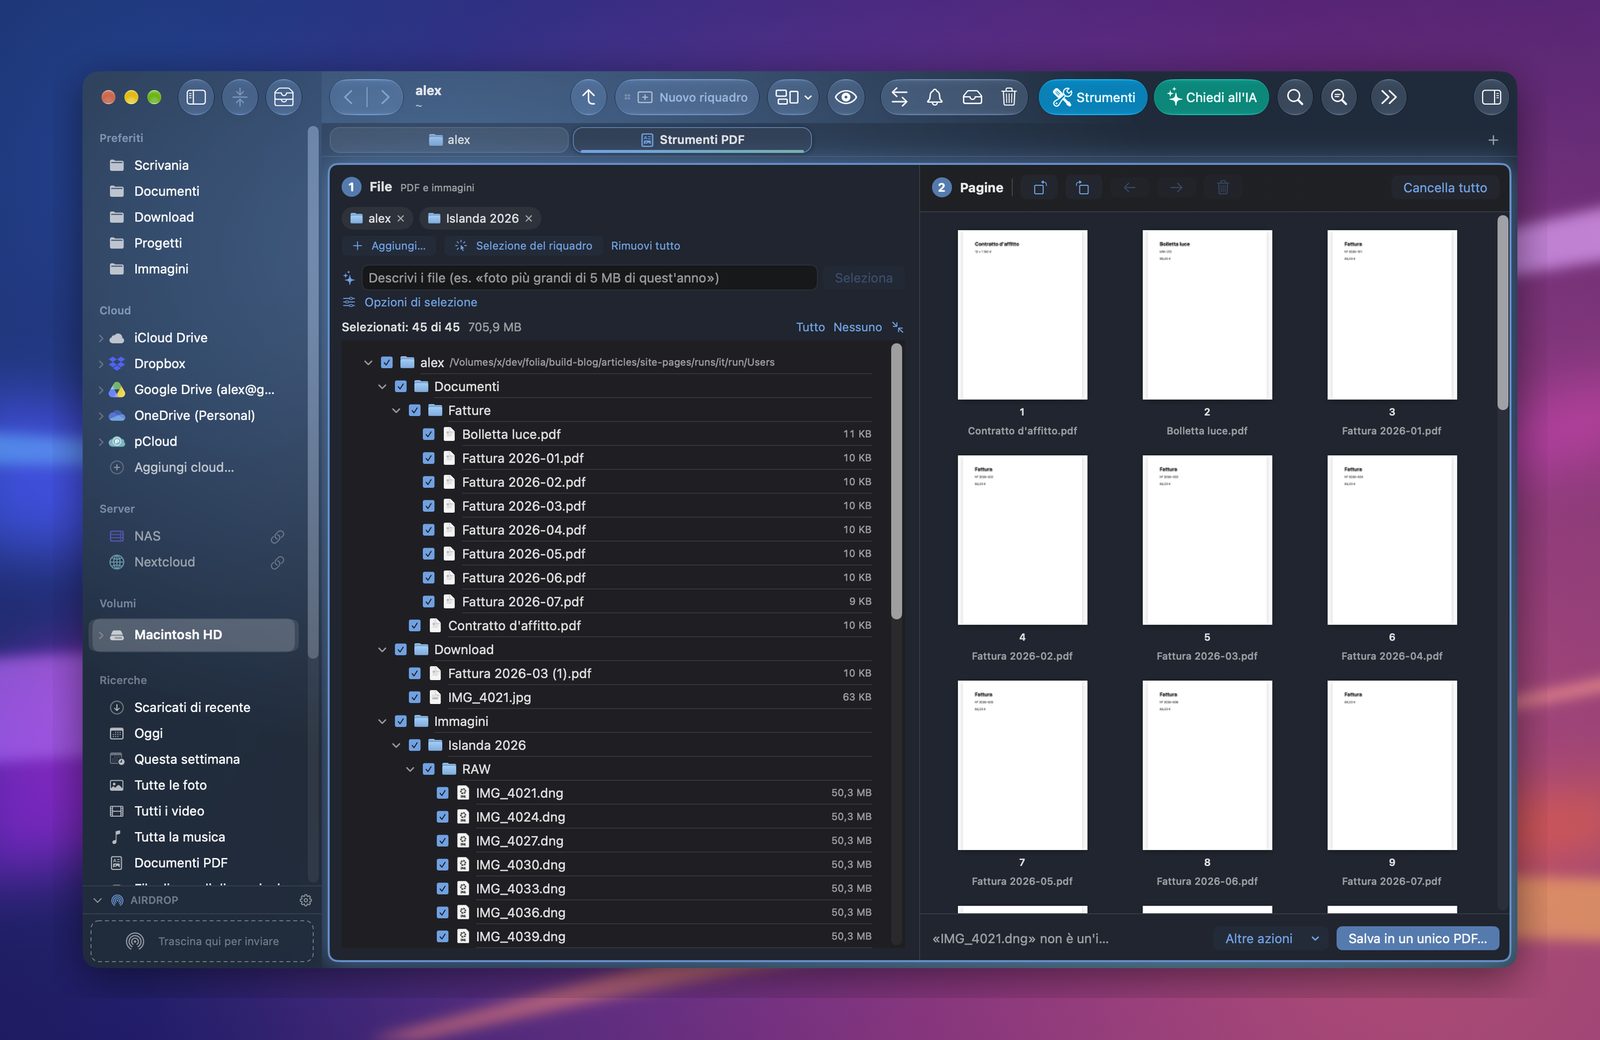Open AirDrop settings gear
Image resolution: width=1600 pixels, height=1040 pixels.
click(306, 900)
